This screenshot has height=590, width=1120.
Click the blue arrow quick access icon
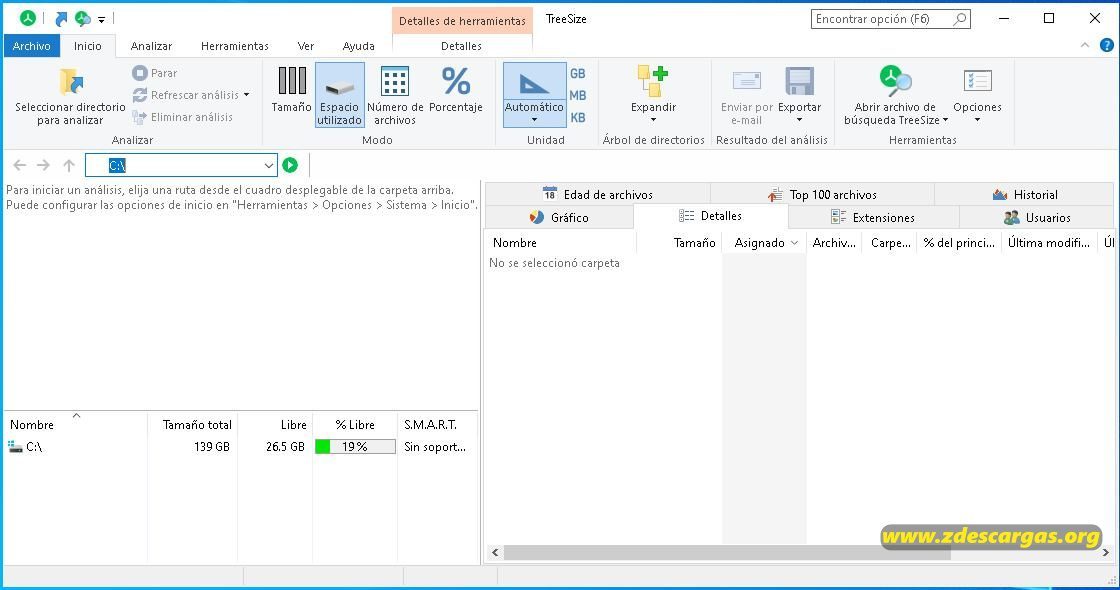(x=61, y=19)
